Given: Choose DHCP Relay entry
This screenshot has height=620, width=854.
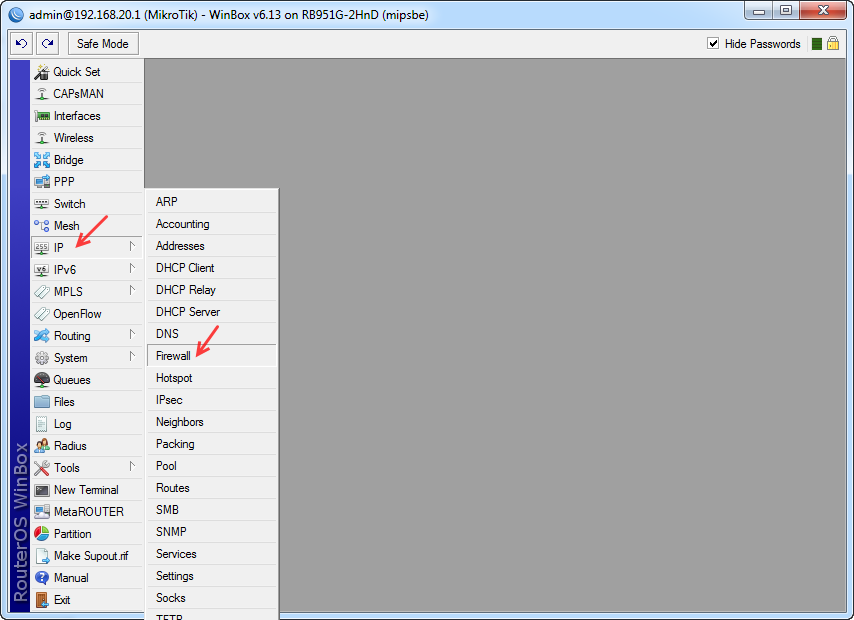Looking at the screenshot, I should coord(212,290).
